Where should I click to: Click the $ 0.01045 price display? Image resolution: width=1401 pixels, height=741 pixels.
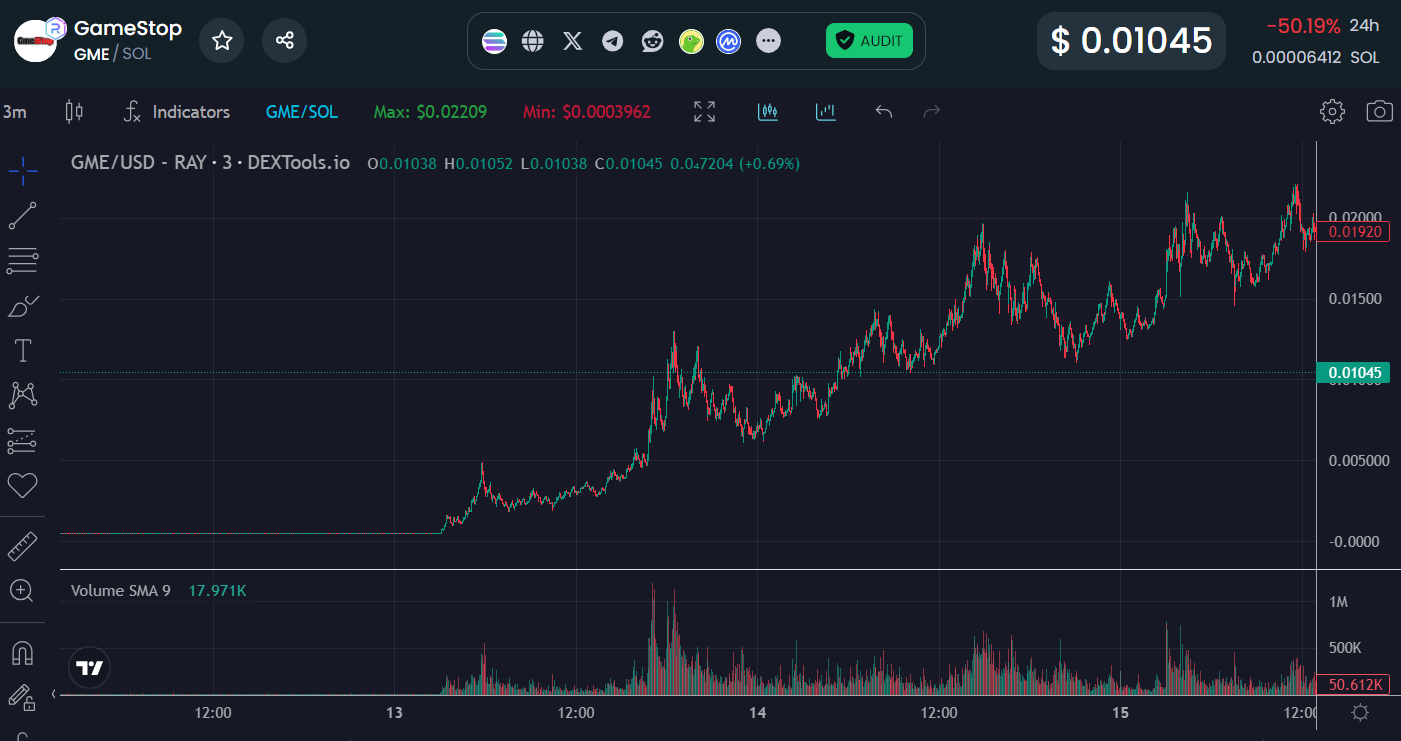coord(1131,41)
